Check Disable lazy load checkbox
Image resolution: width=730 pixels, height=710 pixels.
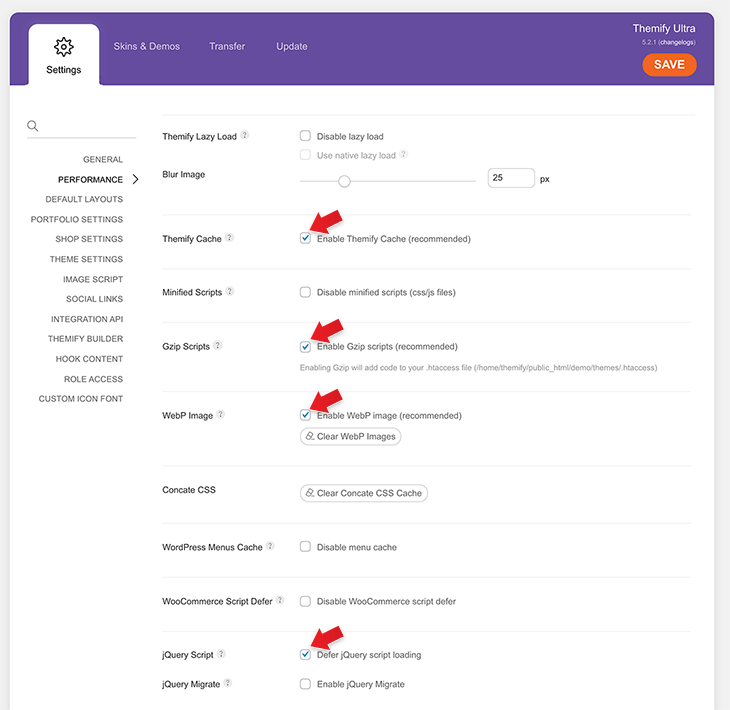click(305, 136)
